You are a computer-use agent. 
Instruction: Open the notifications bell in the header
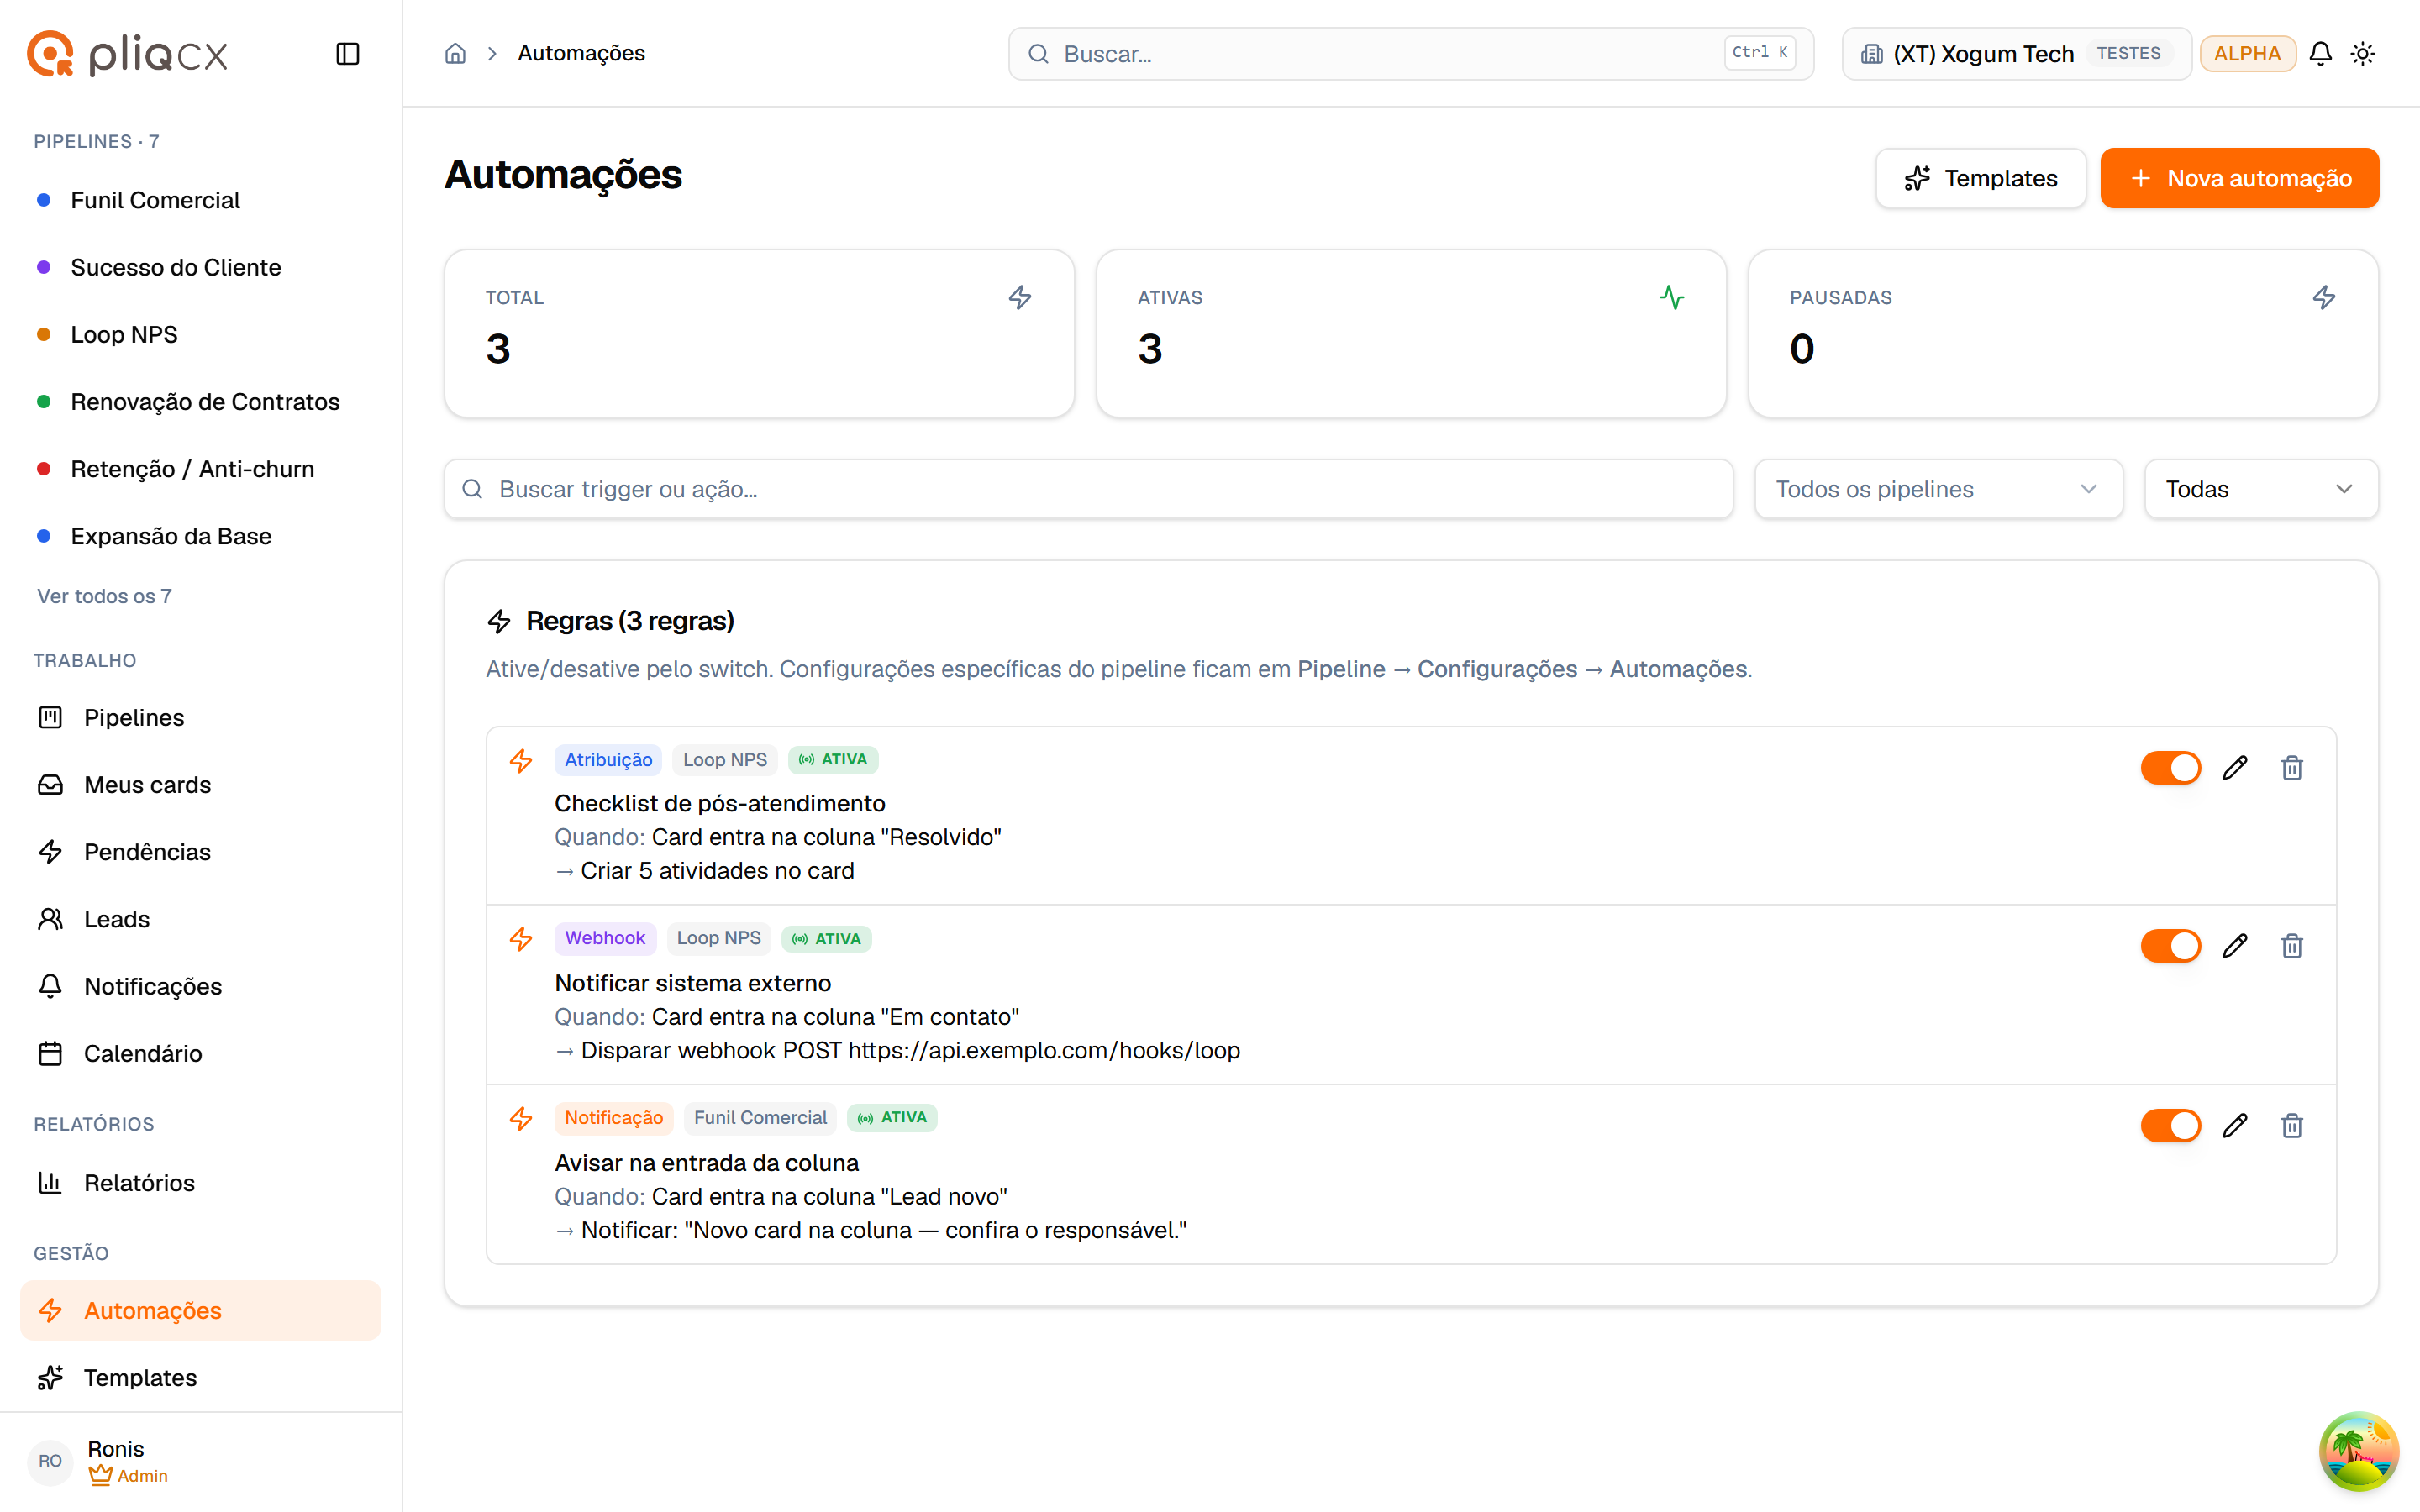coord(2321,54)
